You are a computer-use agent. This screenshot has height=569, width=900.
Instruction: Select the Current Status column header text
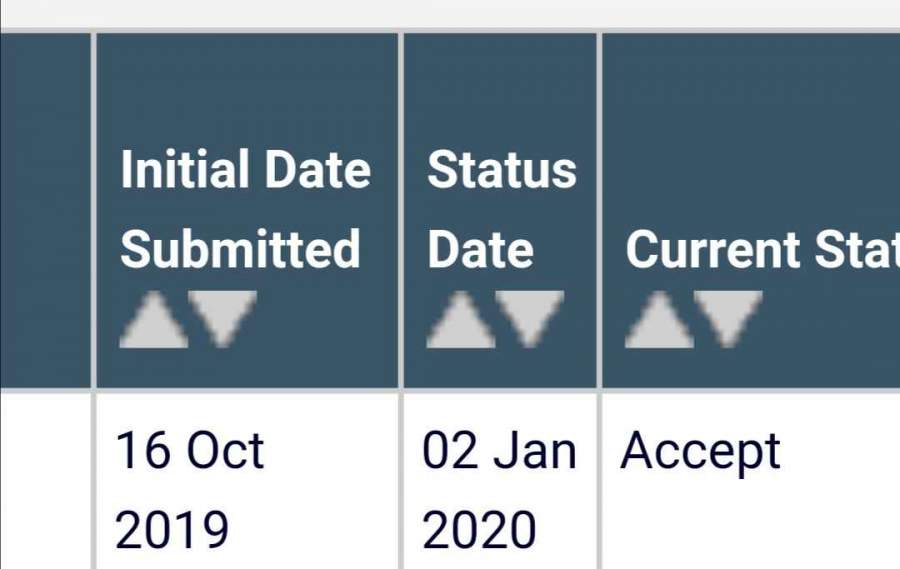pyautogui.click(x=762, y=250)
